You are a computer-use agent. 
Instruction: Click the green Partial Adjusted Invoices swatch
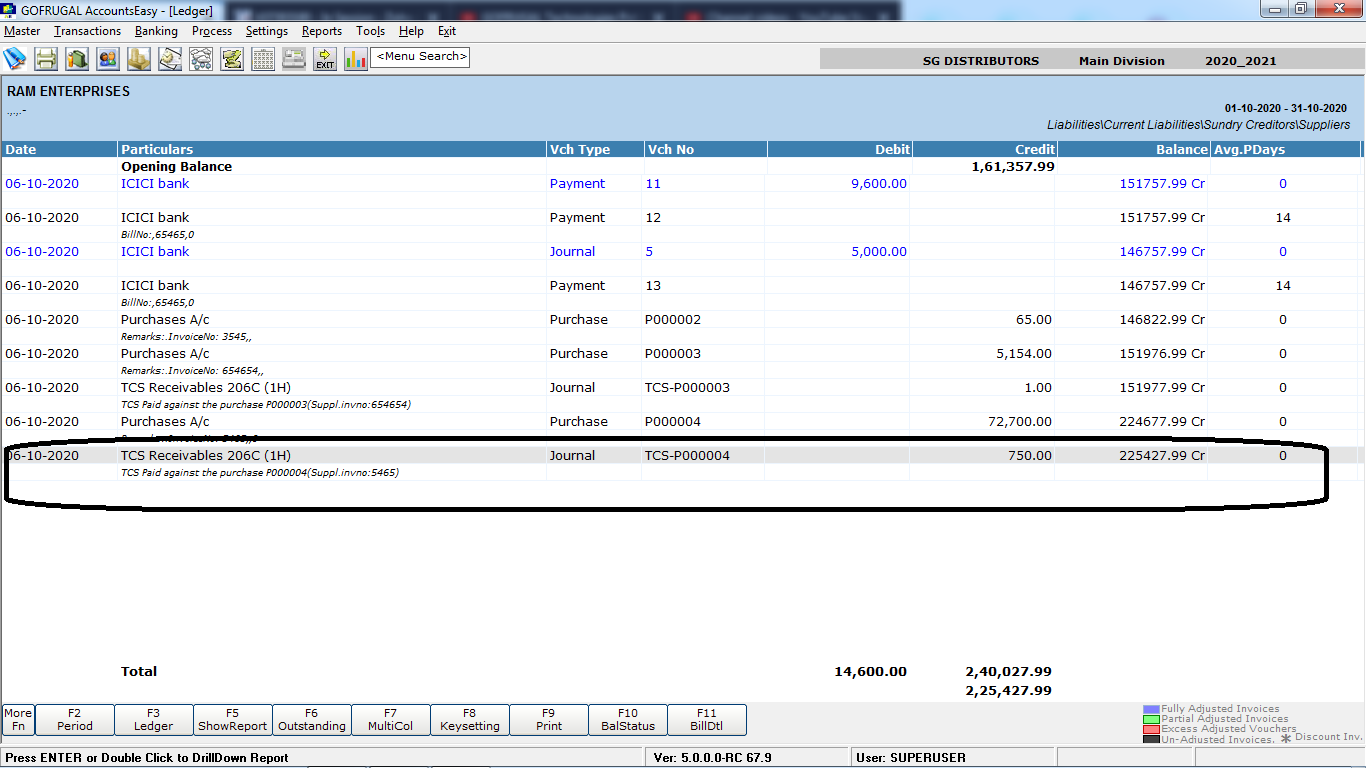[1151, 720]
